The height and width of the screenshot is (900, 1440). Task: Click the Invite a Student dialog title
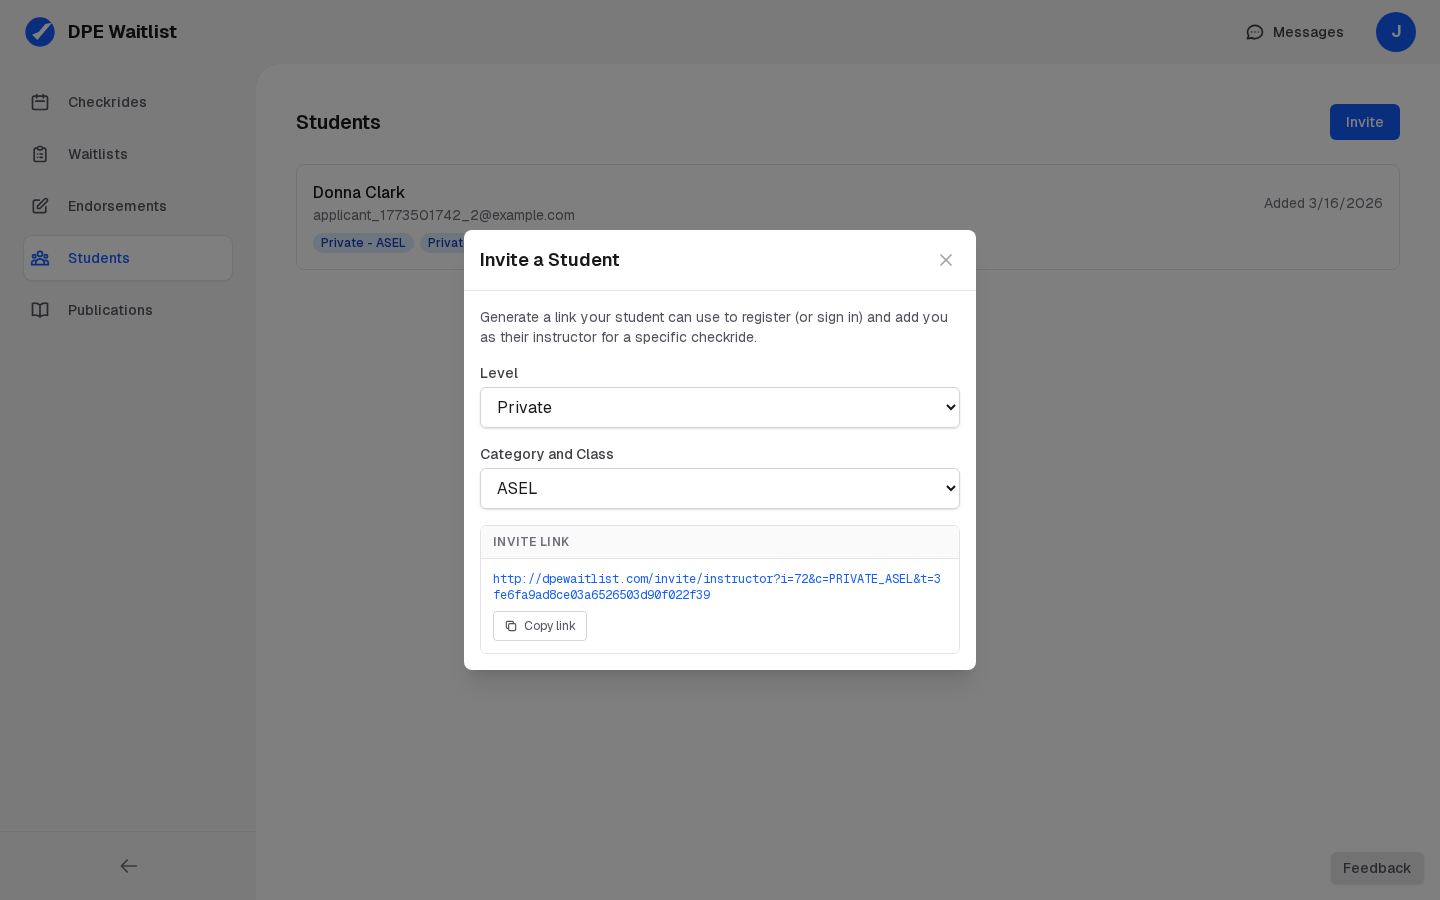[550, 260]
